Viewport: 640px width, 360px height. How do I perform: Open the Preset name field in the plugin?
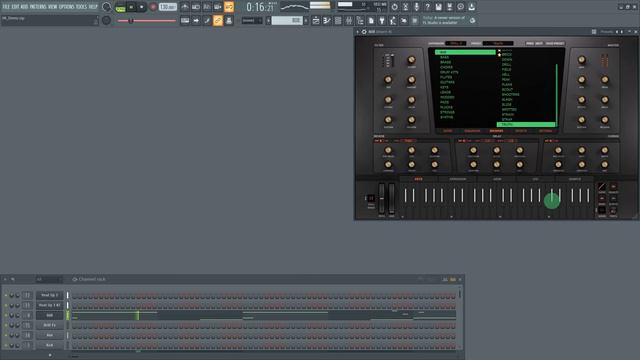(498, 43)
